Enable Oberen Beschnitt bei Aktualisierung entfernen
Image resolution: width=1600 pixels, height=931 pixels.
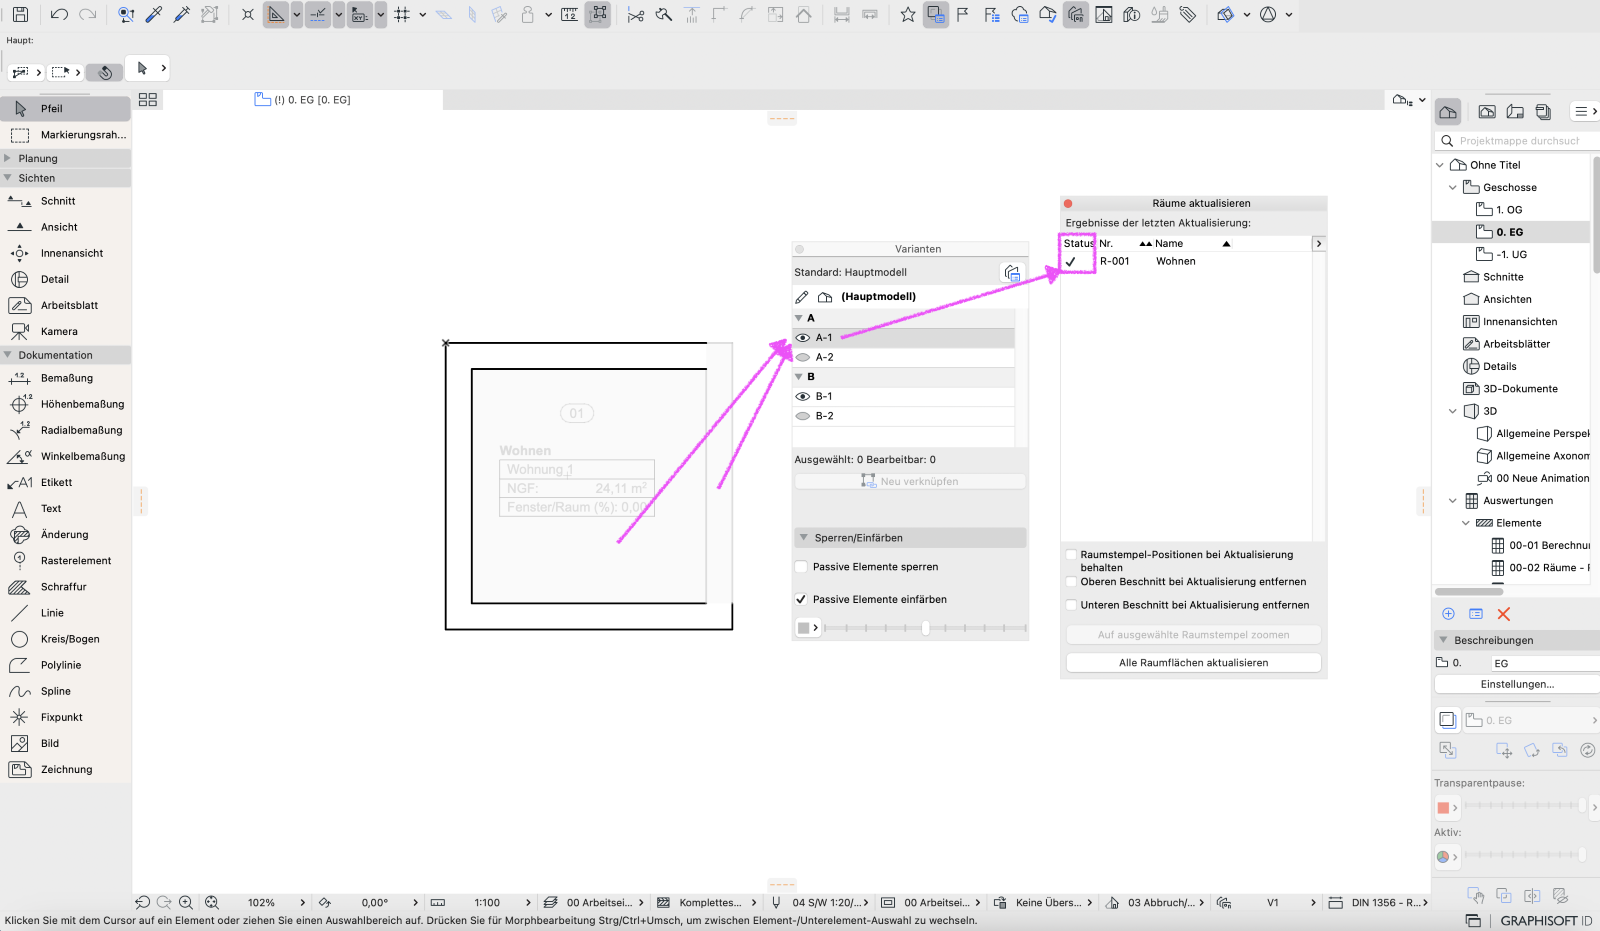(1071, 581)
